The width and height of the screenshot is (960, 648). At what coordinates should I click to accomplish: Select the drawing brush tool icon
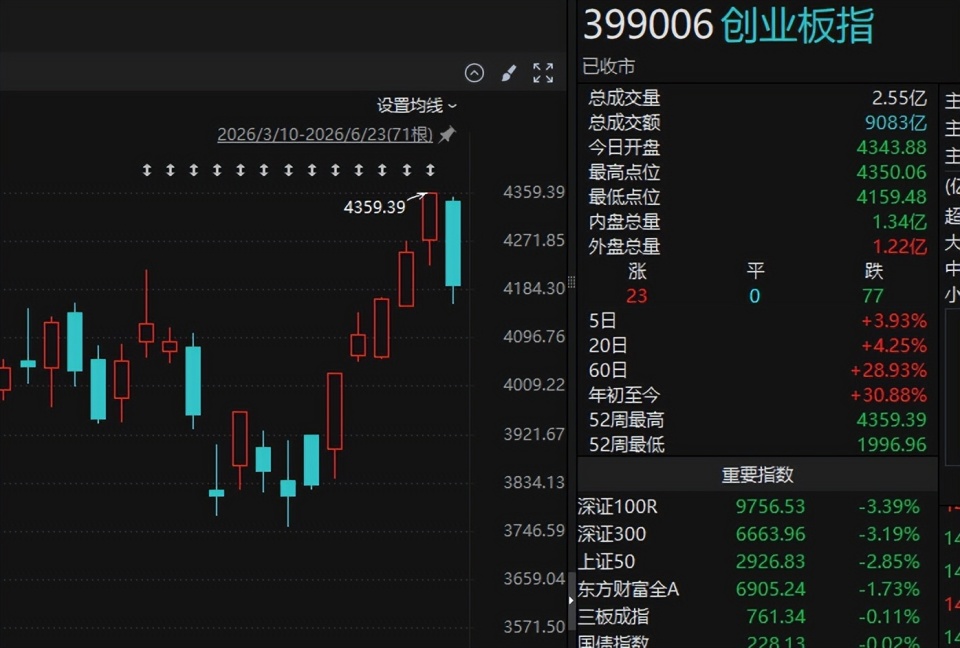(508, 73)
